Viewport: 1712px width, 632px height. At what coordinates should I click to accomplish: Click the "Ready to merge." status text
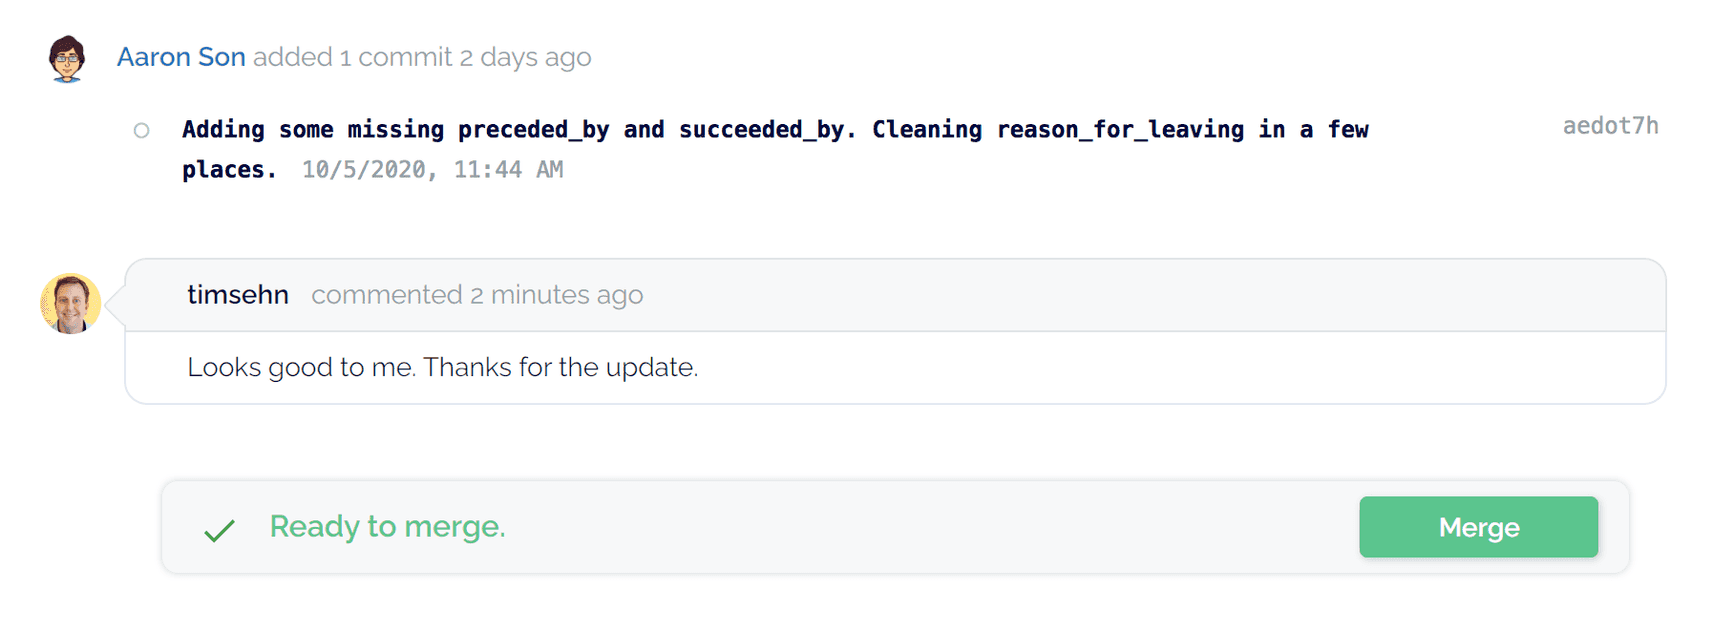(387, 526)
